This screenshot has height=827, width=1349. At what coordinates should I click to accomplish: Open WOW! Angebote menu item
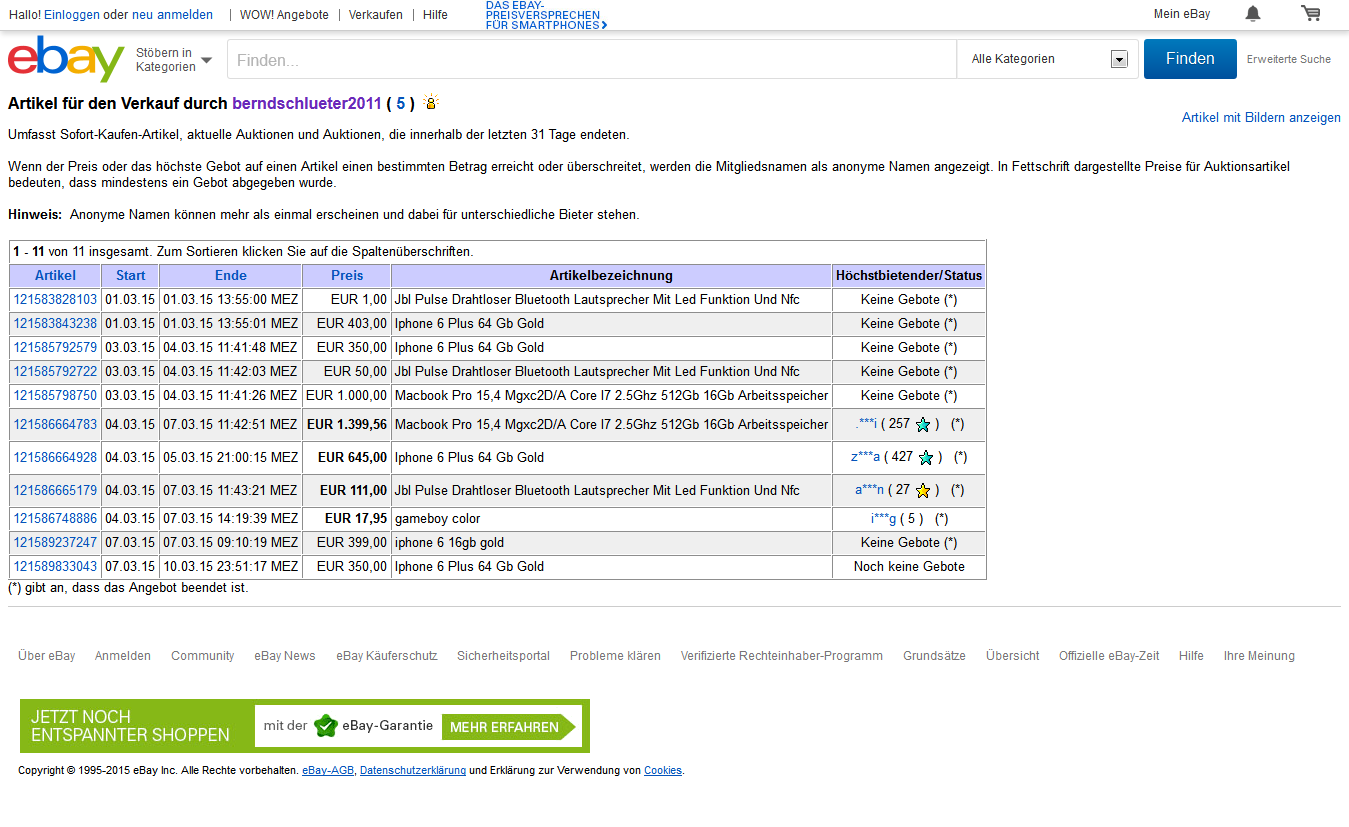click(284, 15)
